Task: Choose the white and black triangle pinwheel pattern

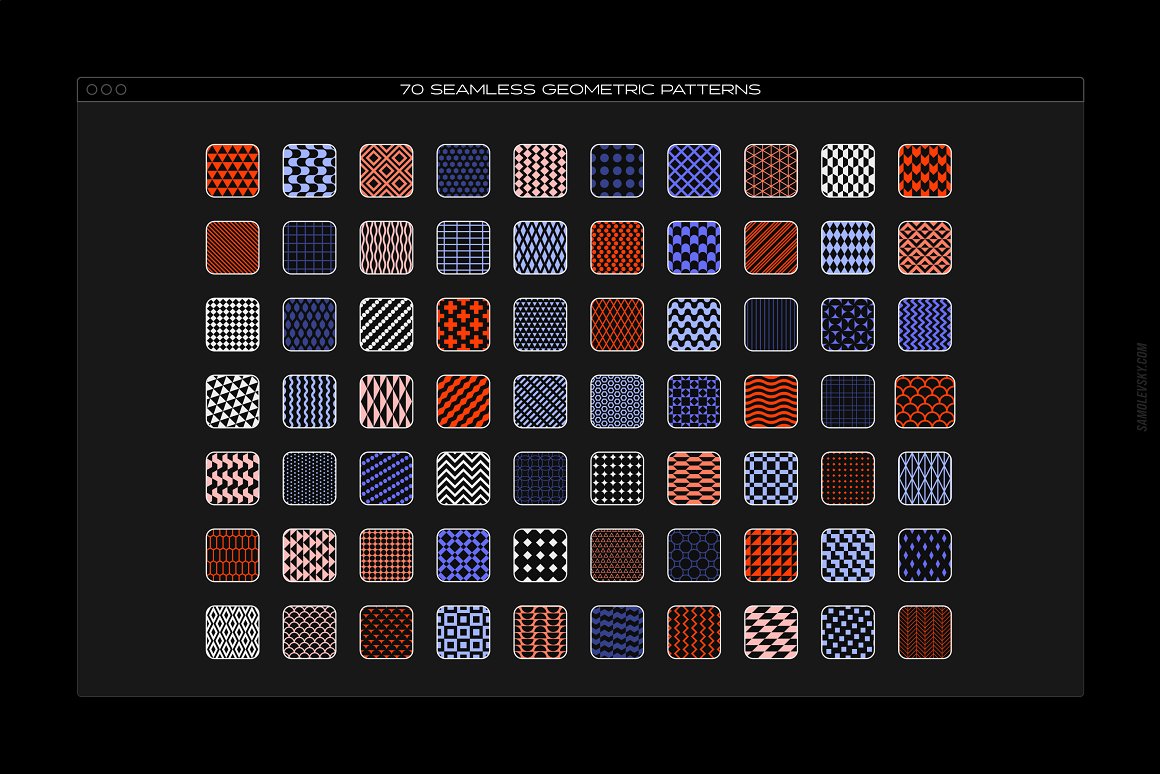Action: (x=232, y=402)
